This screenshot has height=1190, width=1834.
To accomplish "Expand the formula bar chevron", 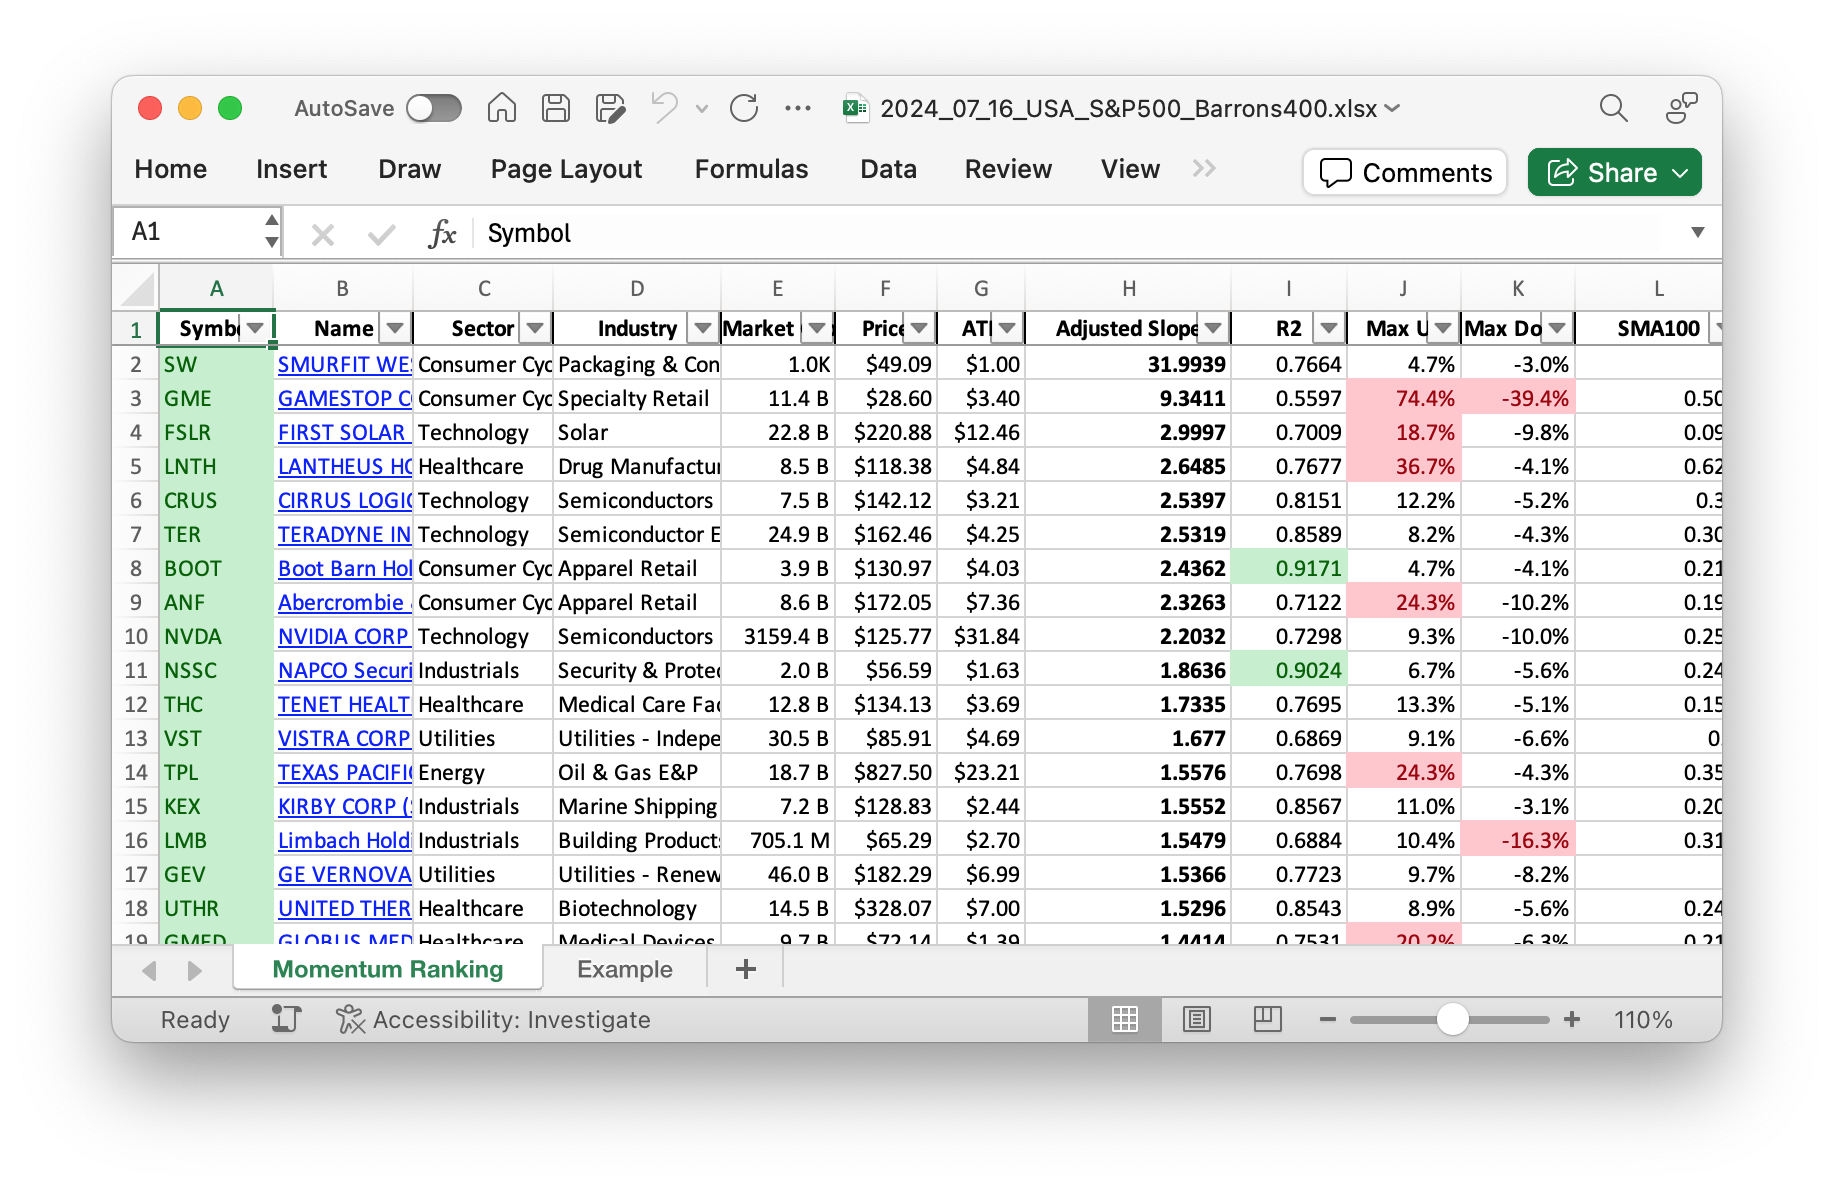I will point(1697,232).
